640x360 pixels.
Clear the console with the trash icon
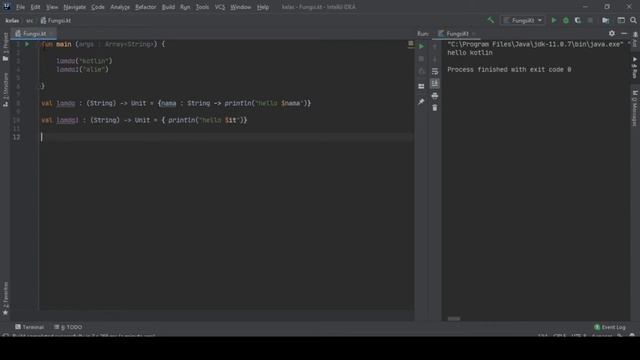tap(435, 108)
